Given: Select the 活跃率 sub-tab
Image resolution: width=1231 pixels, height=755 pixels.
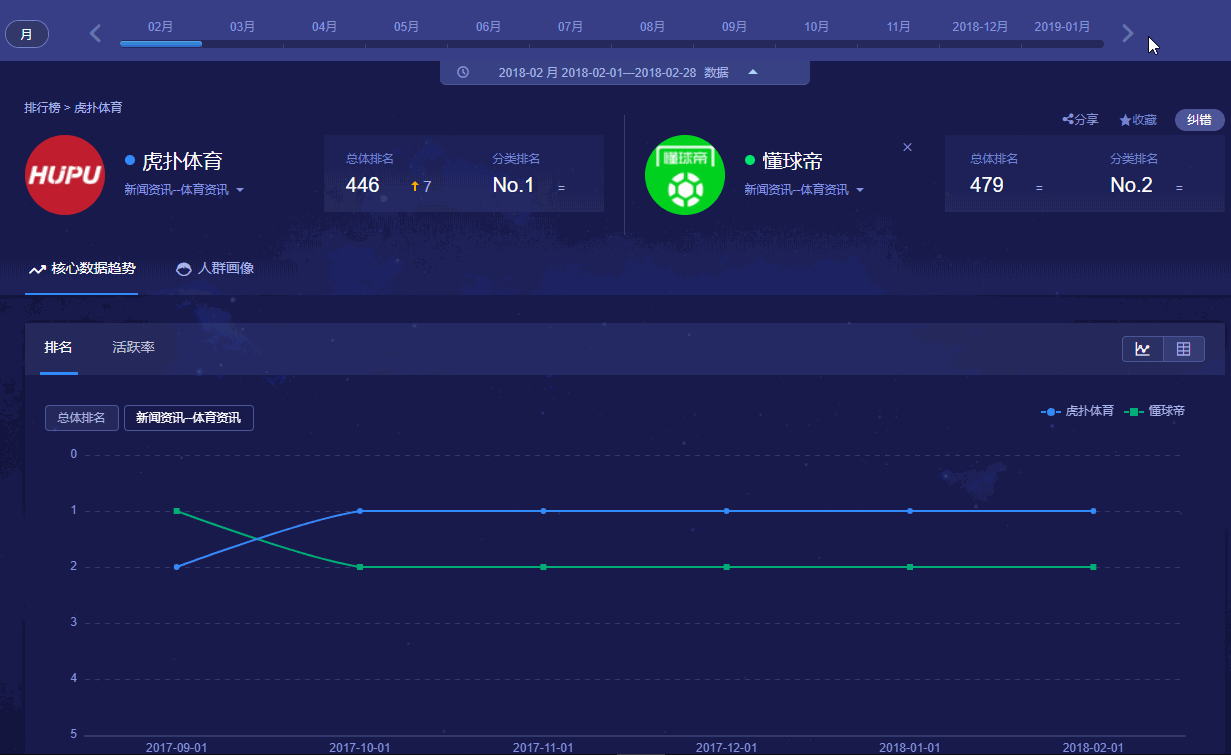Looking at the screenshot, I should click(x=133, y=348).
